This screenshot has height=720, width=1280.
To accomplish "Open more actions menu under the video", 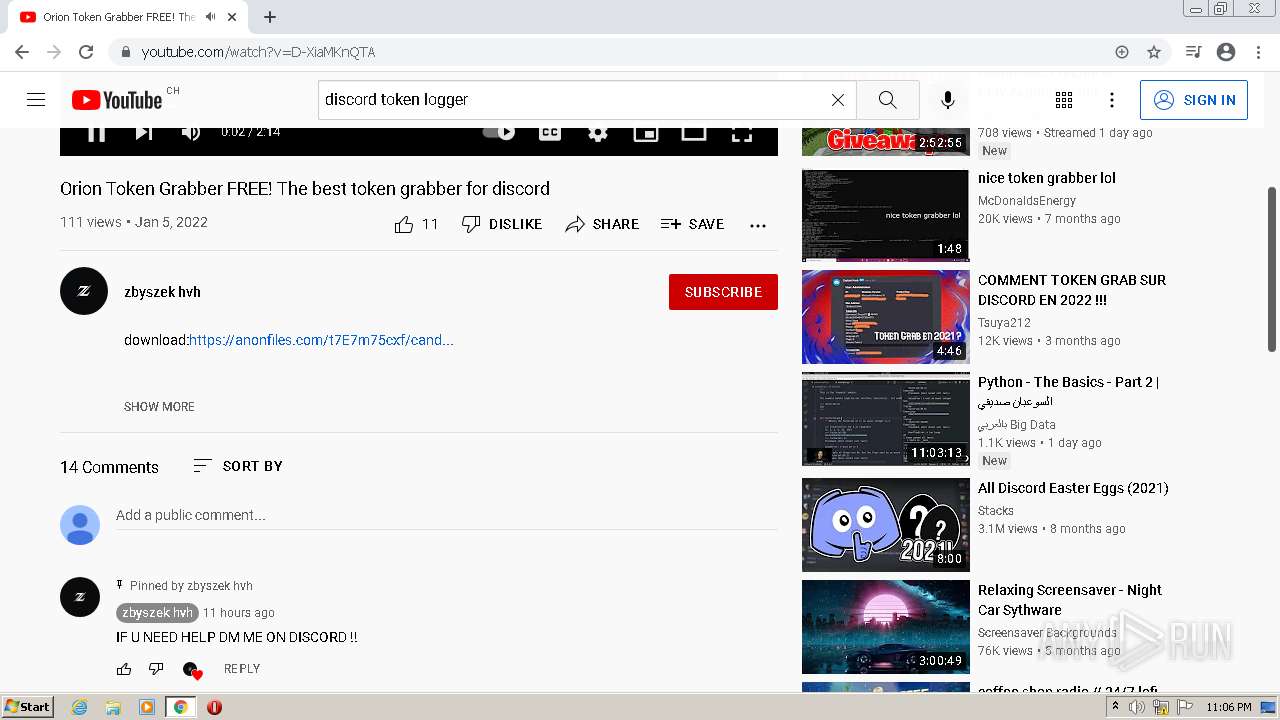I will click(x=758, y=225).
